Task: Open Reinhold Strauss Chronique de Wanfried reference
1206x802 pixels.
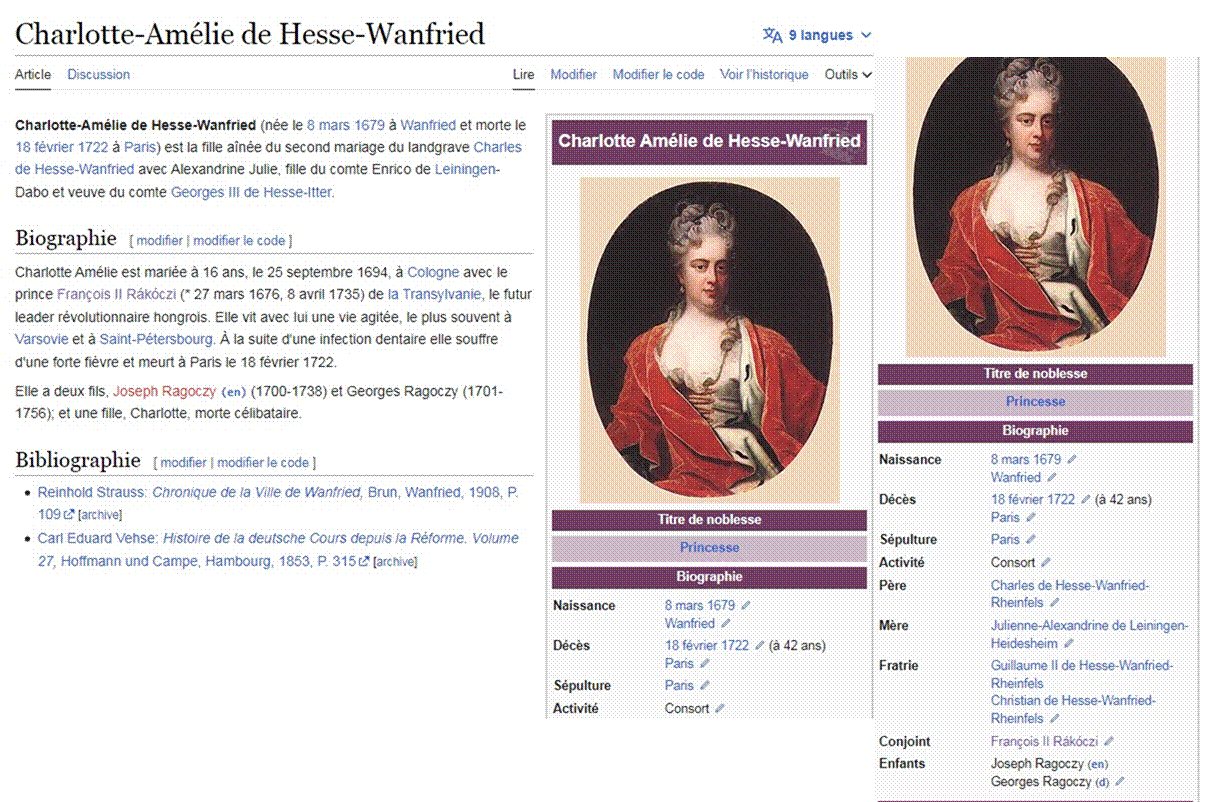Action: click(x=278, y=503)
